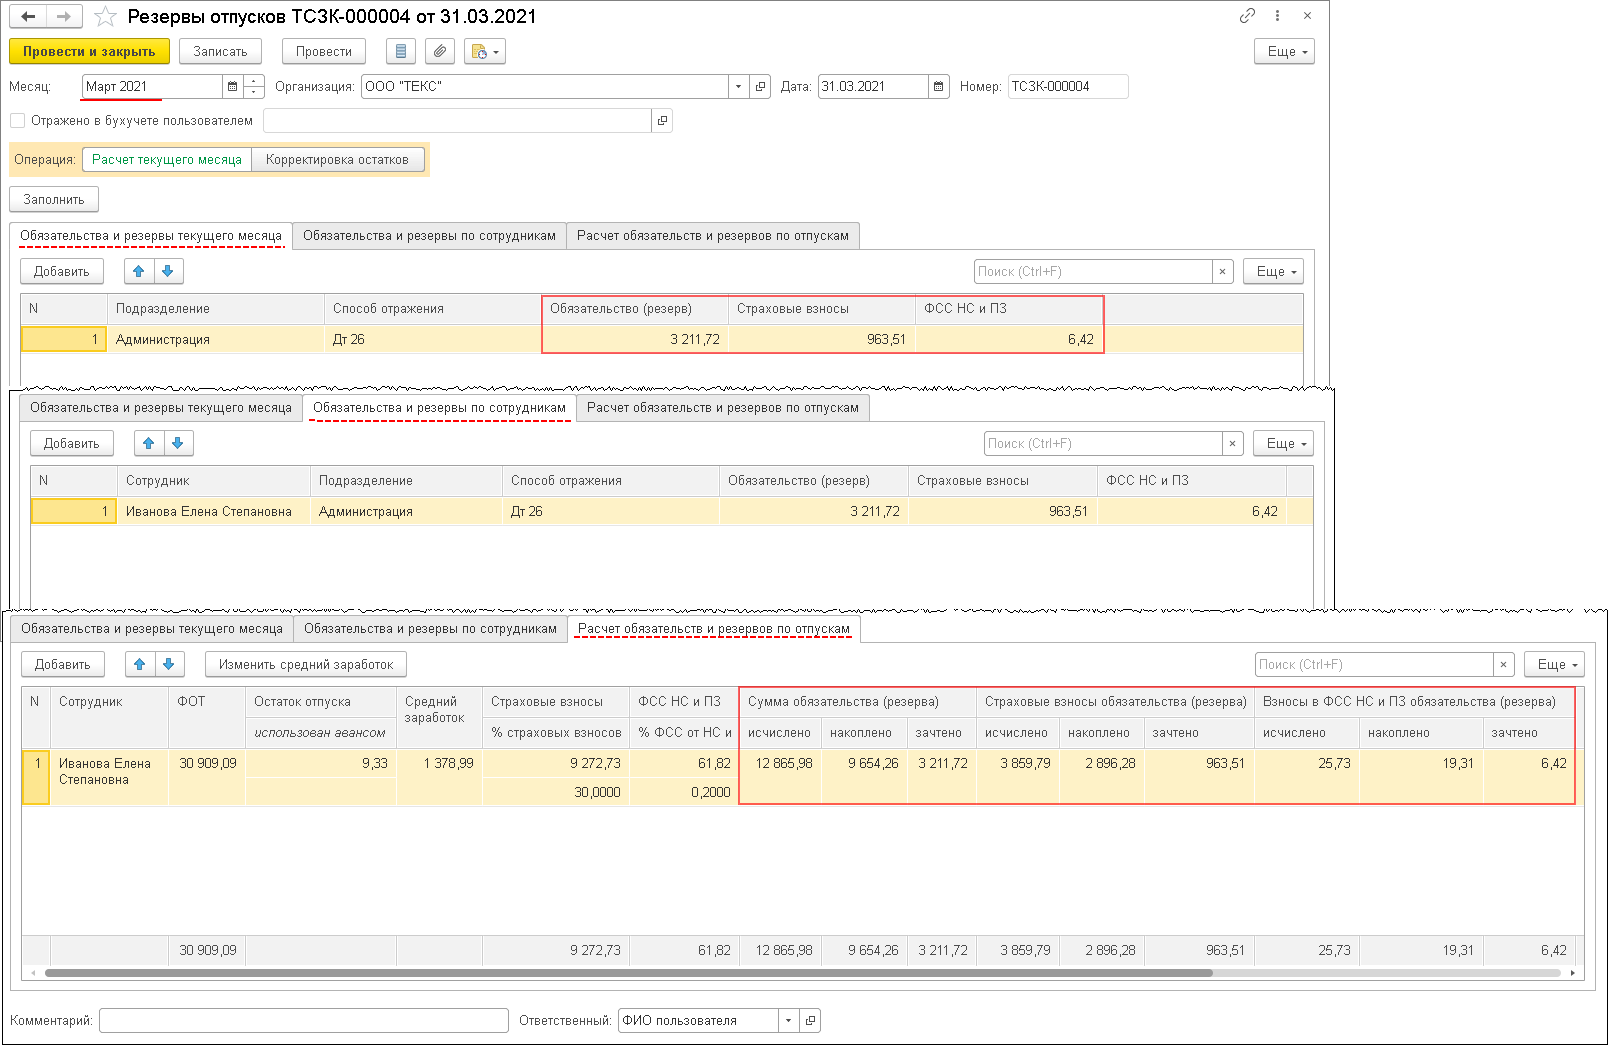
Task: Select the Расчет текущего месяца operation
Action: click(x=167, y=160)
